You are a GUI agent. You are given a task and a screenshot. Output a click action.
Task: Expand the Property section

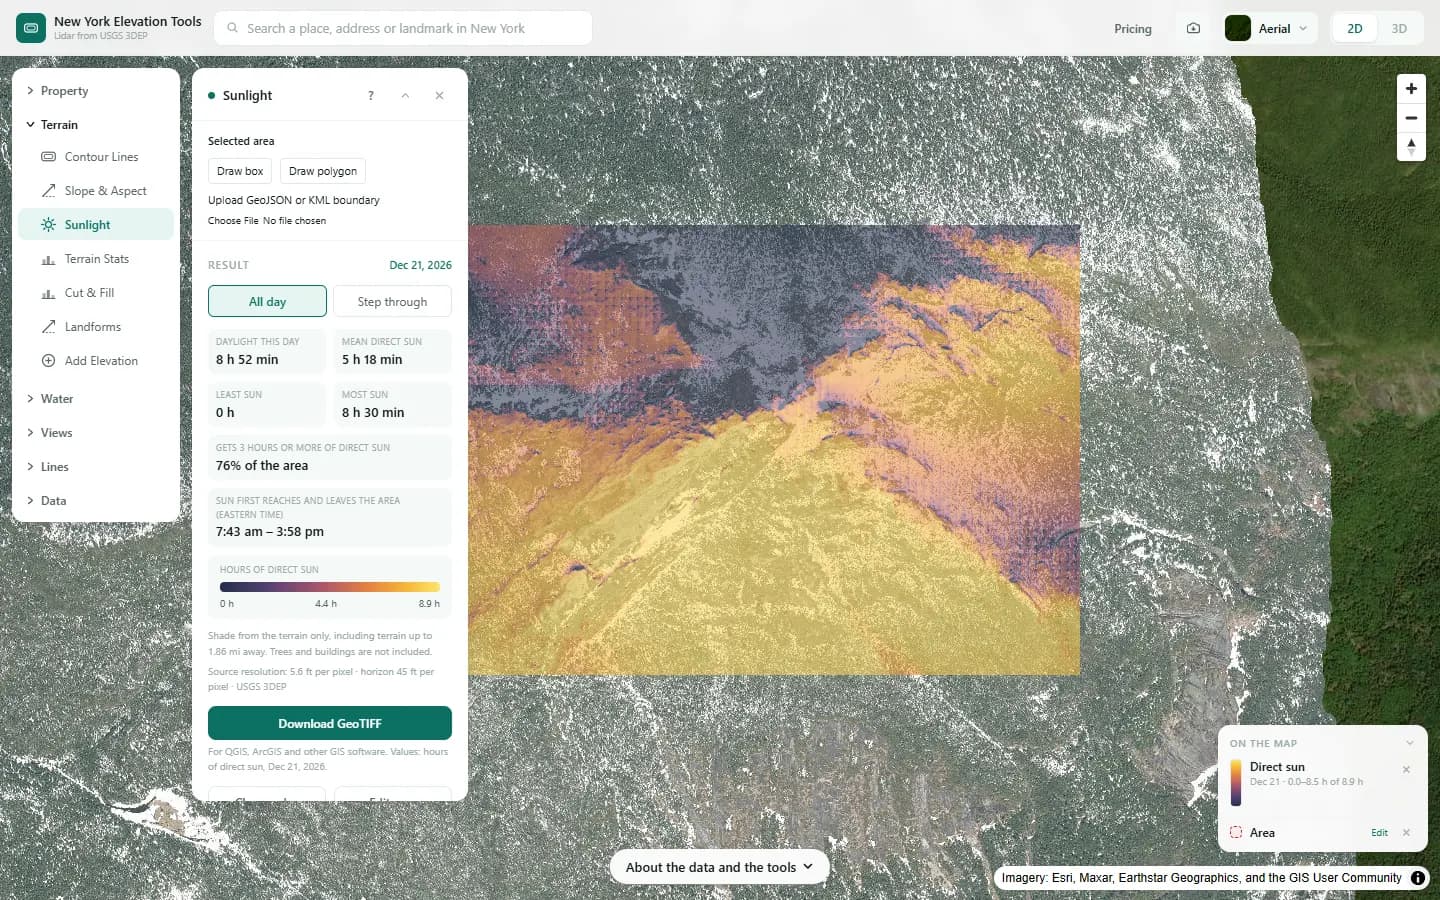pos(96,91)
